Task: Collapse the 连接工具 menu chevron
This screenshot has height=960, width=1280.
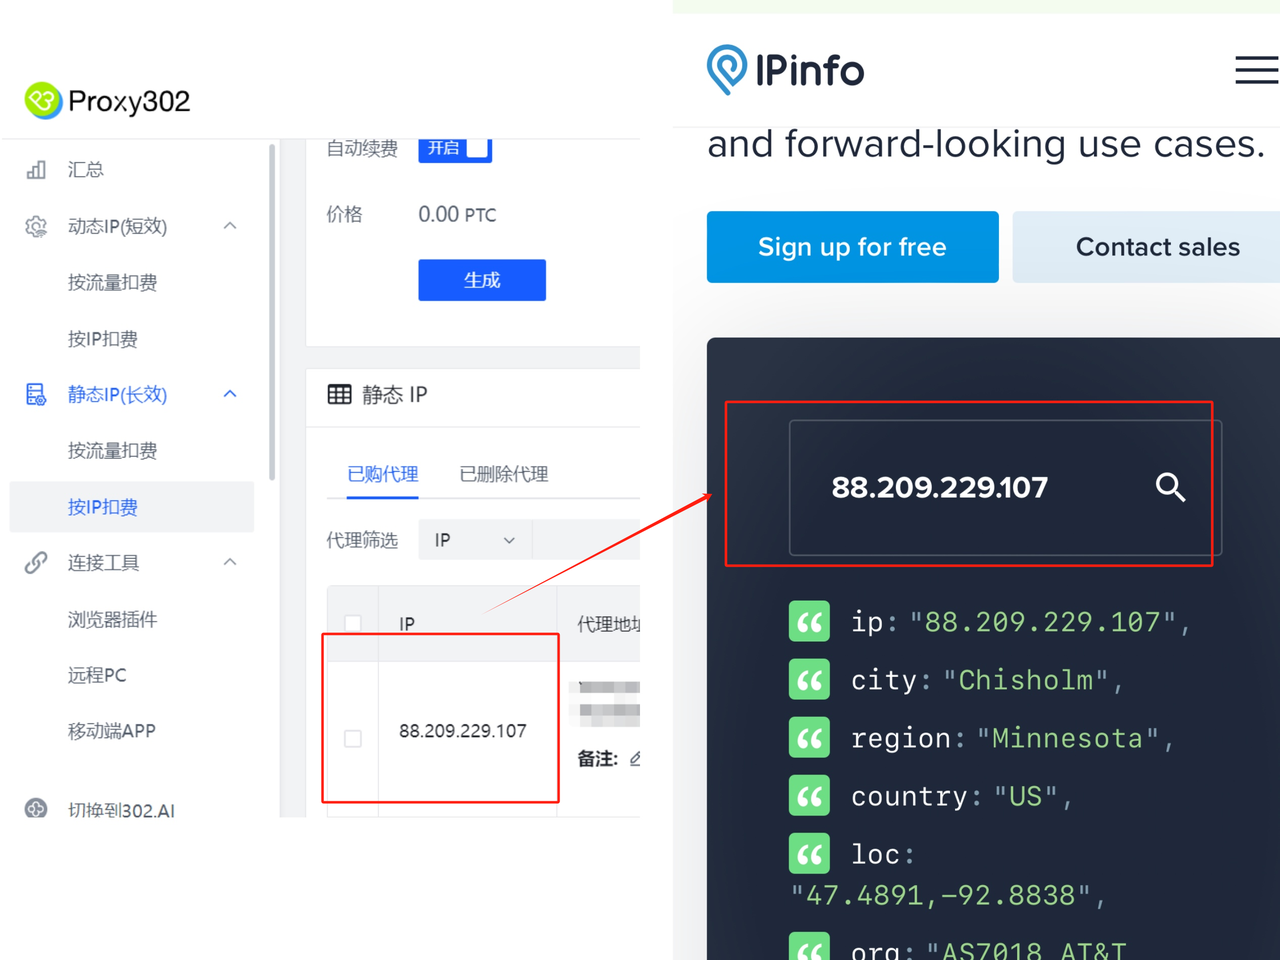Action: pyautogui.click(x=230, y=562)
